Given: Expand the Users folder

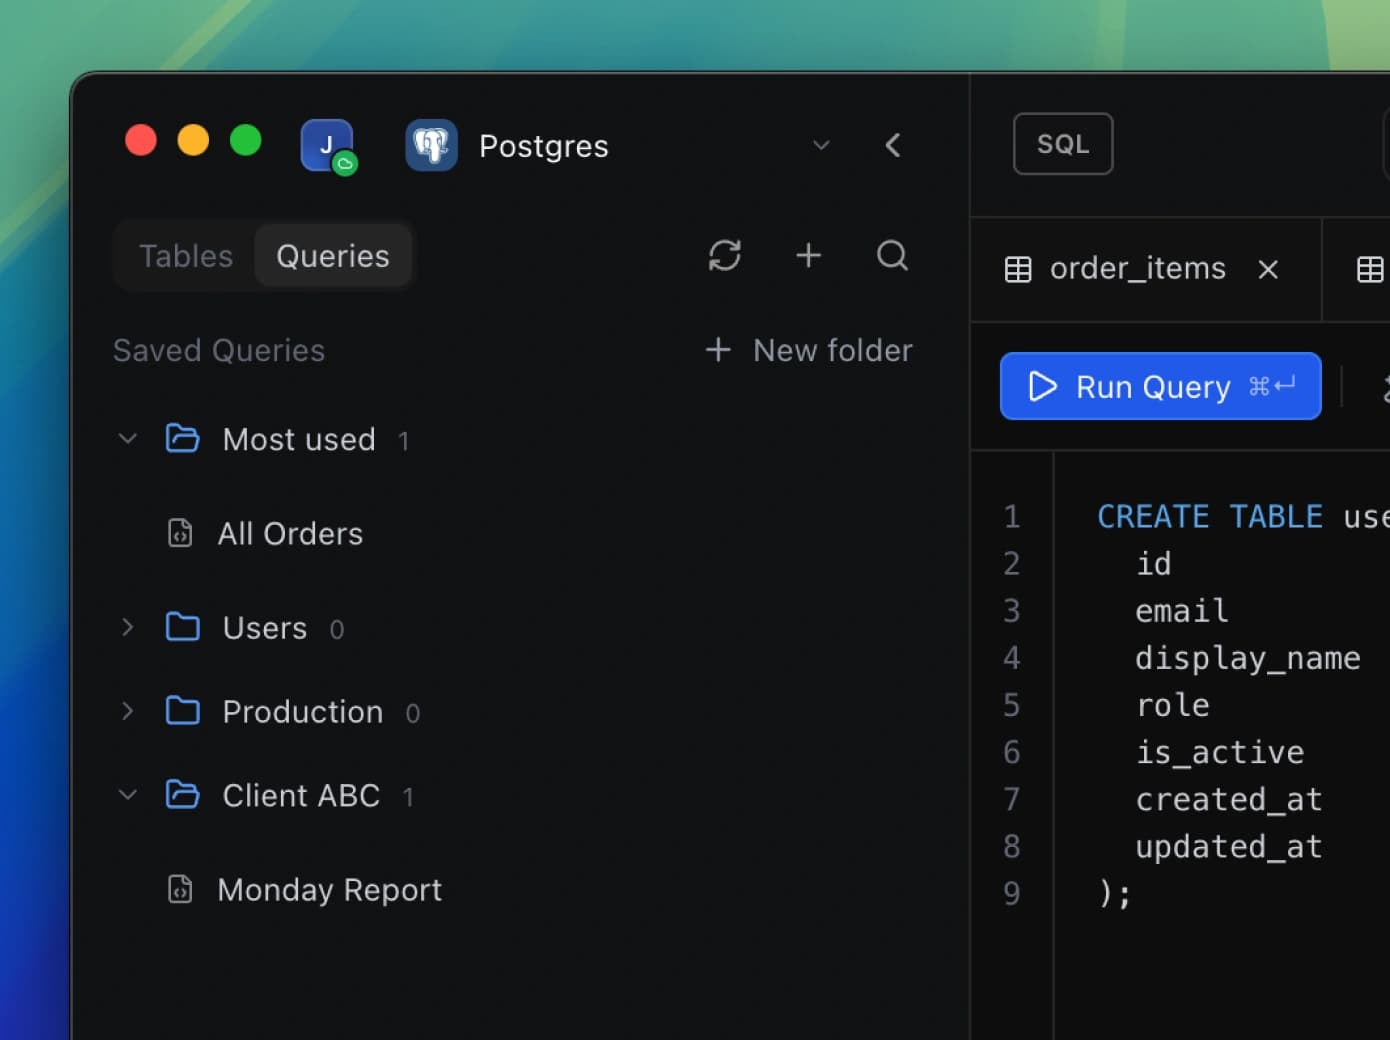Looking at the screenshot, I should click(x=127, y=628).
